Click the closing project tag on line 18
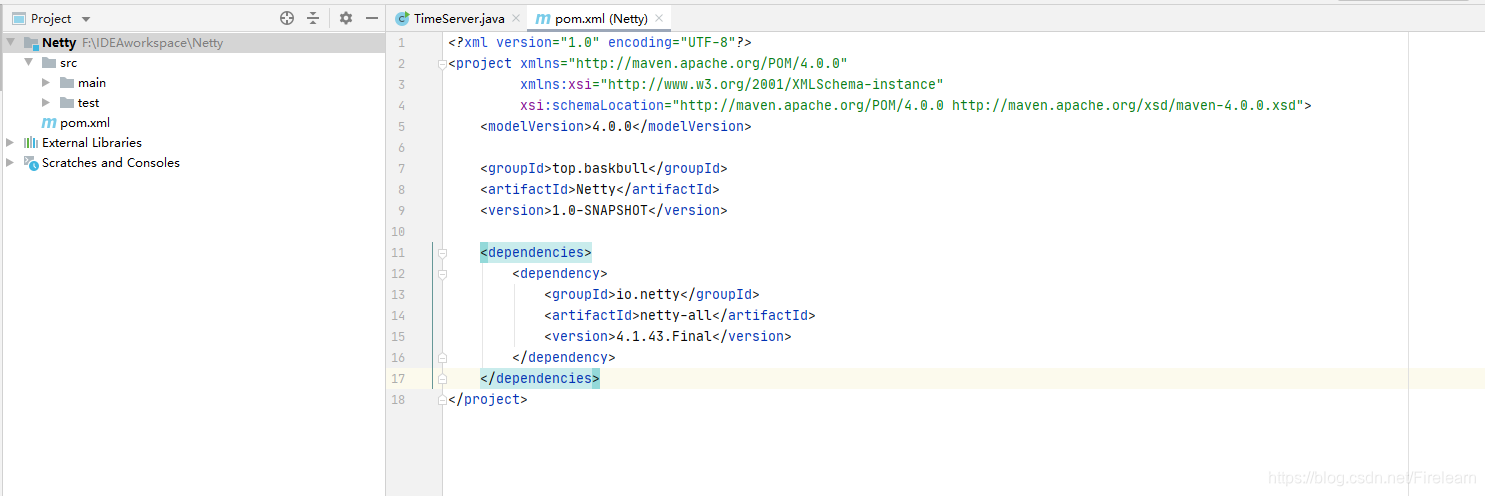This screenshot has width=1485, height=496. pyautogui.click(x=488, y=399)
